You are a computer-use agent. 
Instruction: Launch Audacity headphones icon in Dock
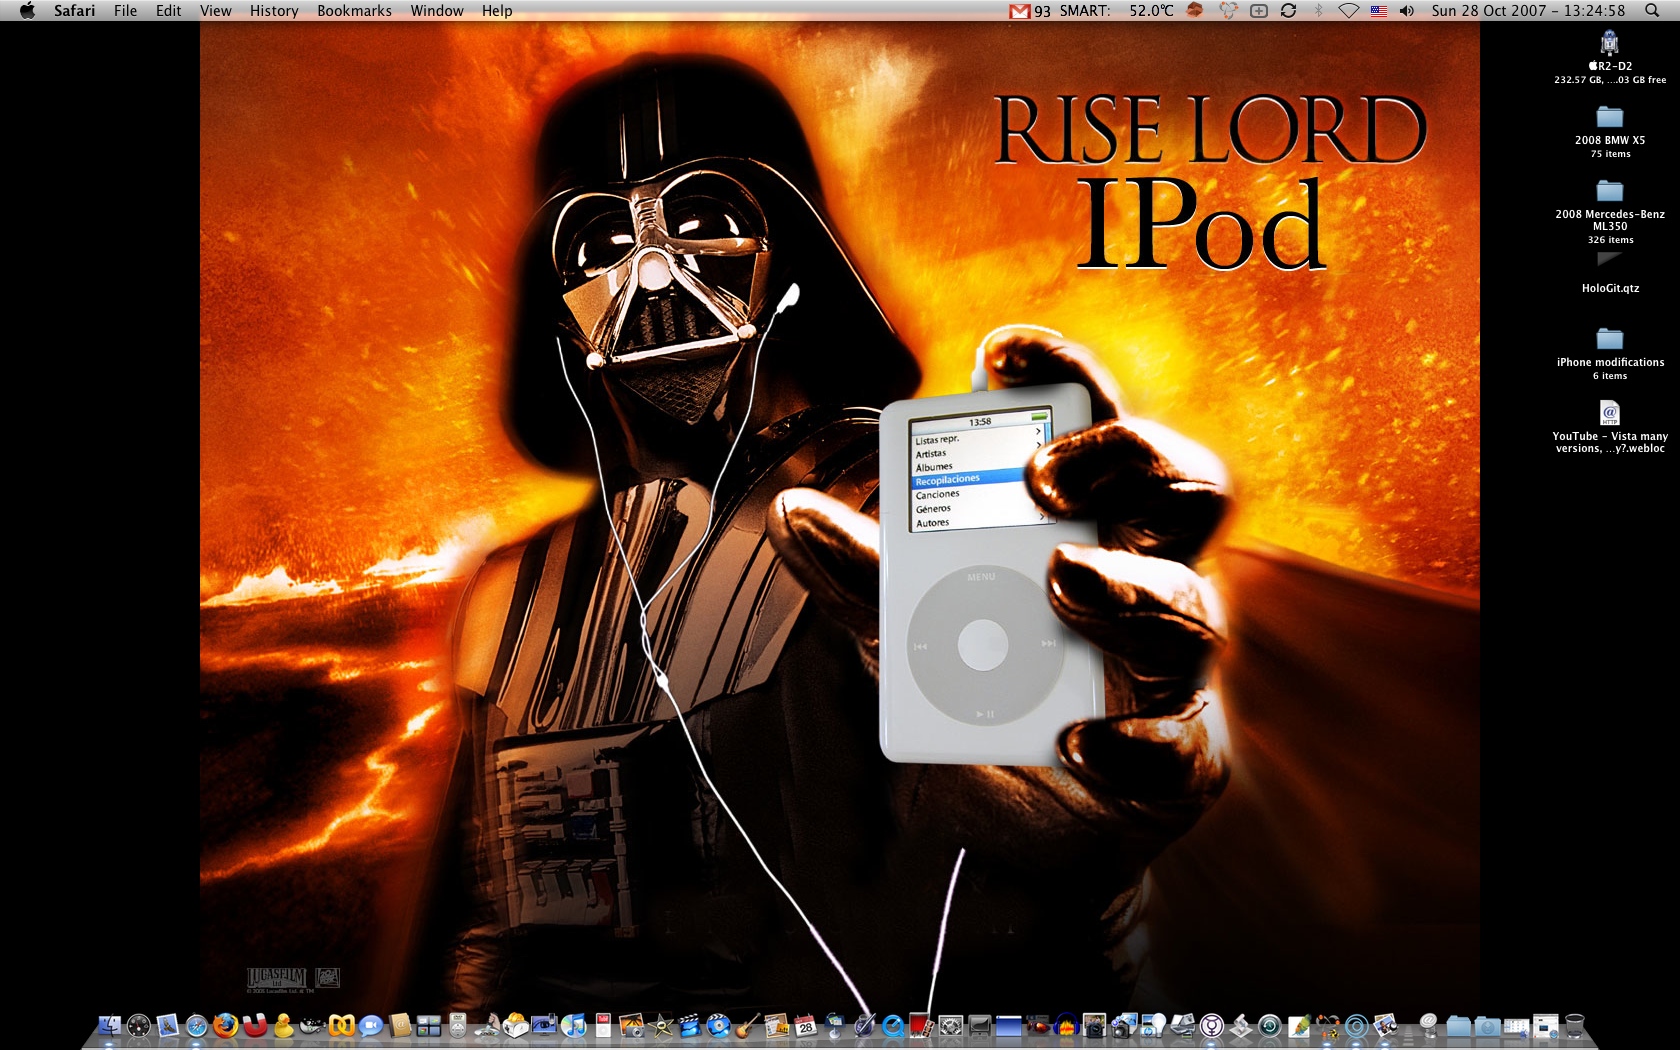[x=1066, y=1025]
